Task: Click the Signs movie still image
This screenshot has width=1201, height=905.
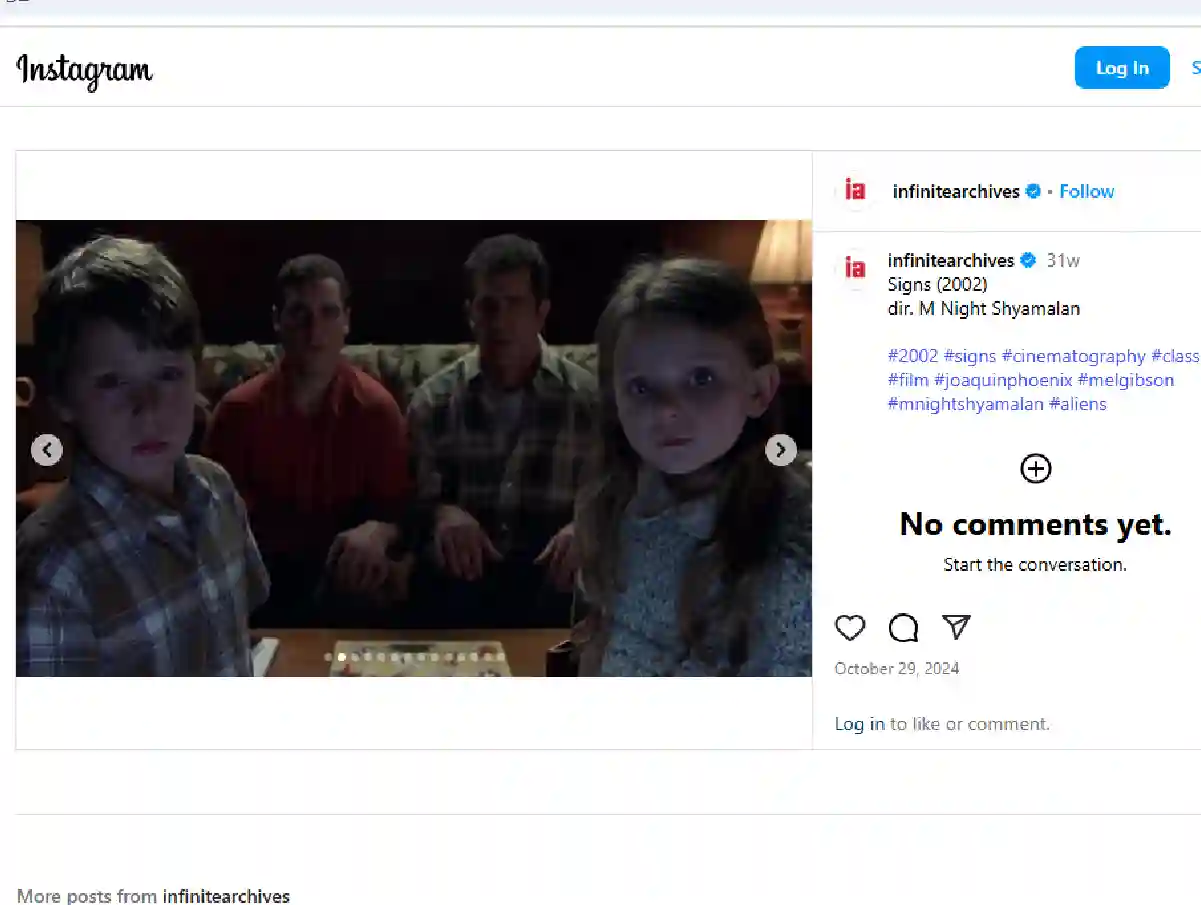Action: (414, 448)
